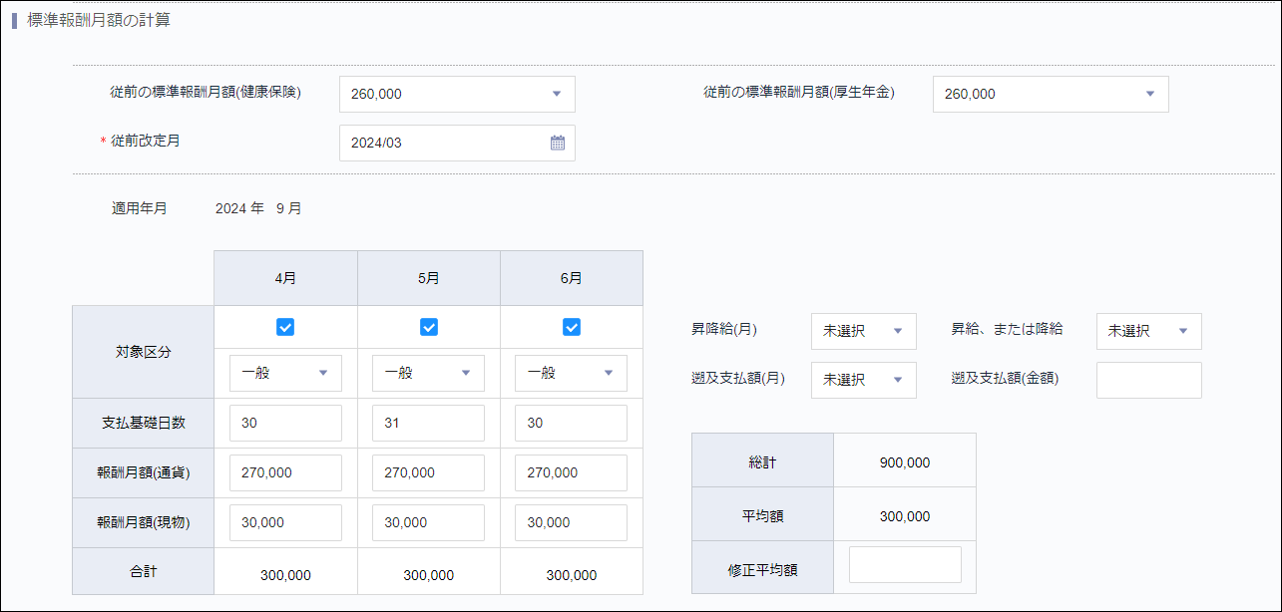Click 5月 報酬月額(現物) field

pyautogui.click(x=428, y=523)
